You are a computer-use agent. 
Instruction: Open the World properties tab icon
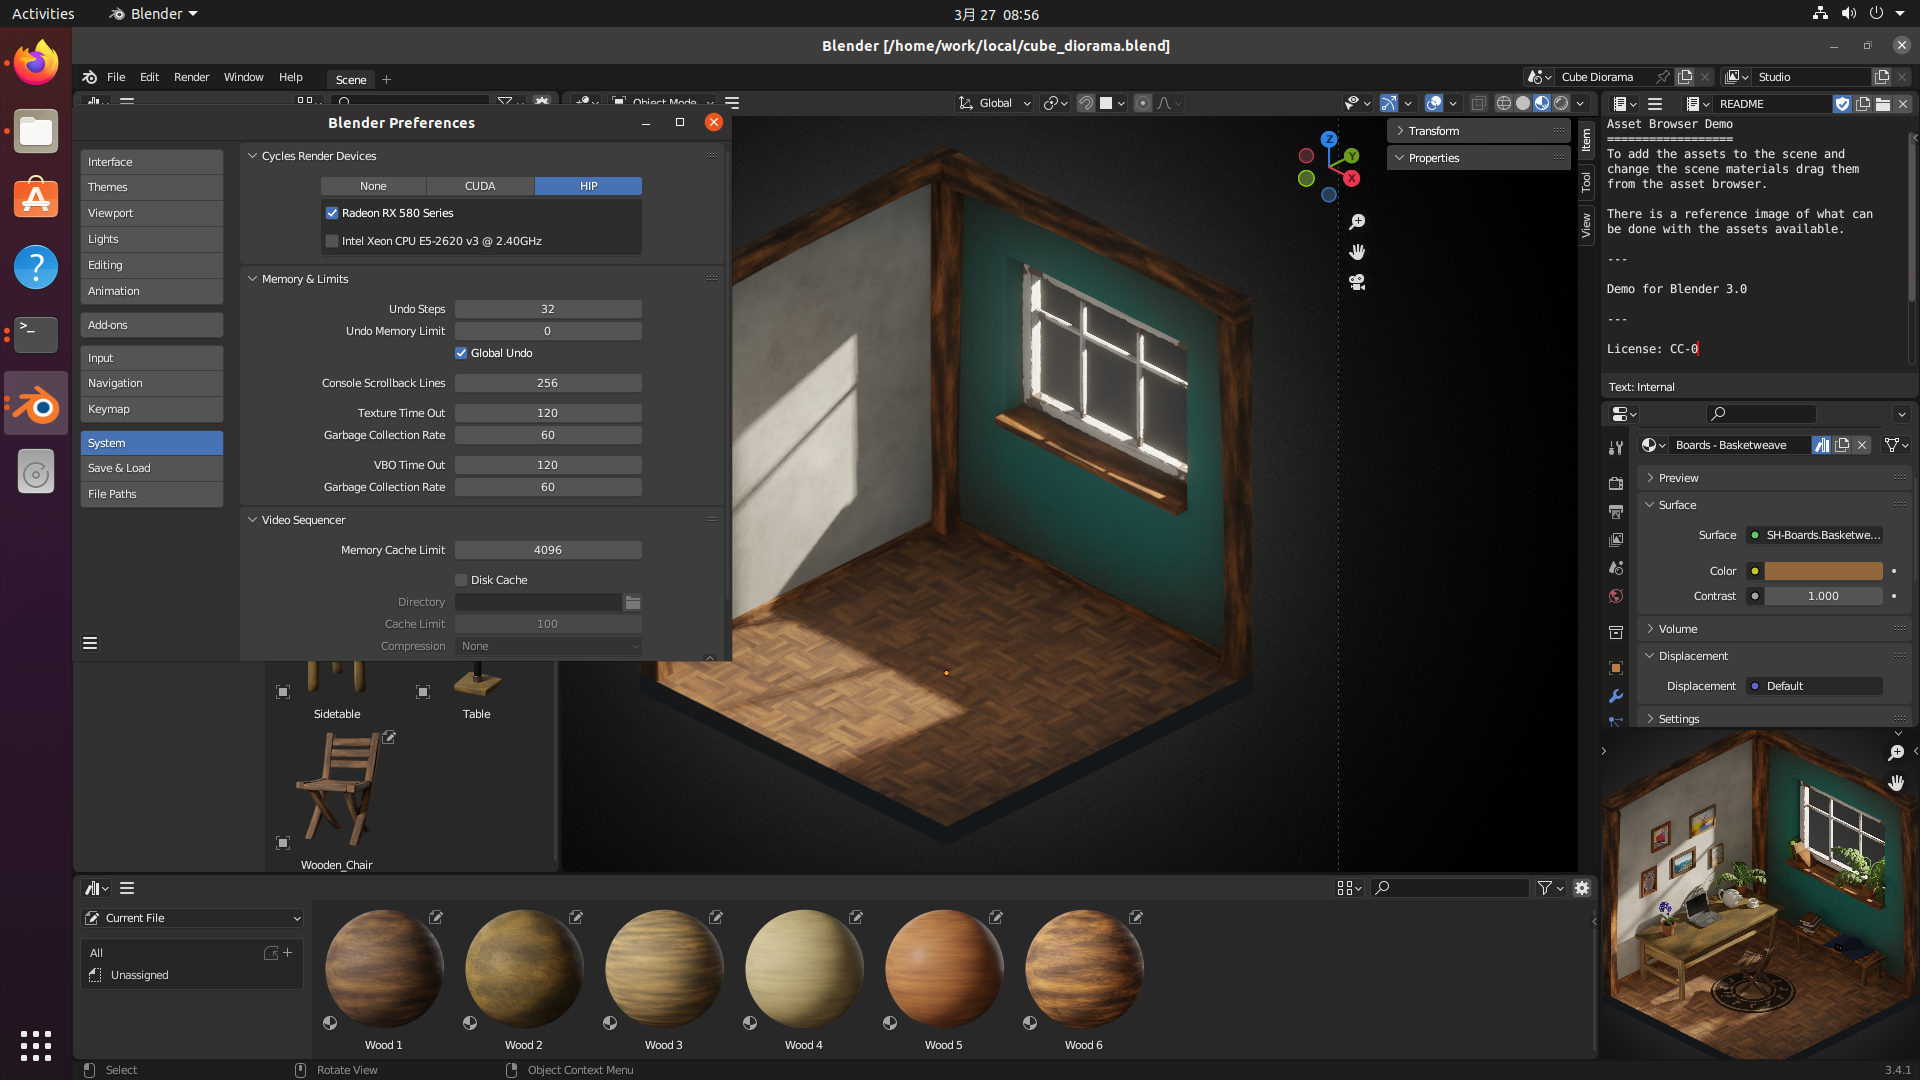click(x=1615, y=596)
